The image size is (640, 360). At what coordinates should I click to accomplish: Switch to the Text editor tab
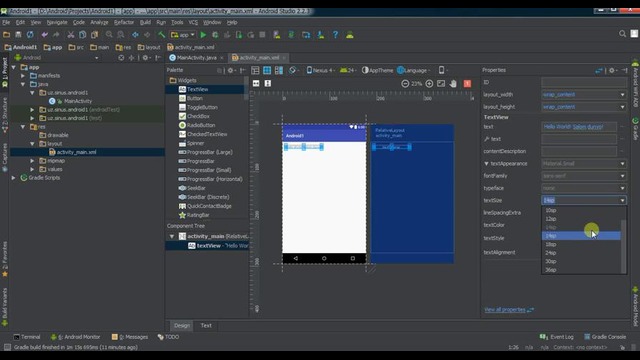[206, 325]
